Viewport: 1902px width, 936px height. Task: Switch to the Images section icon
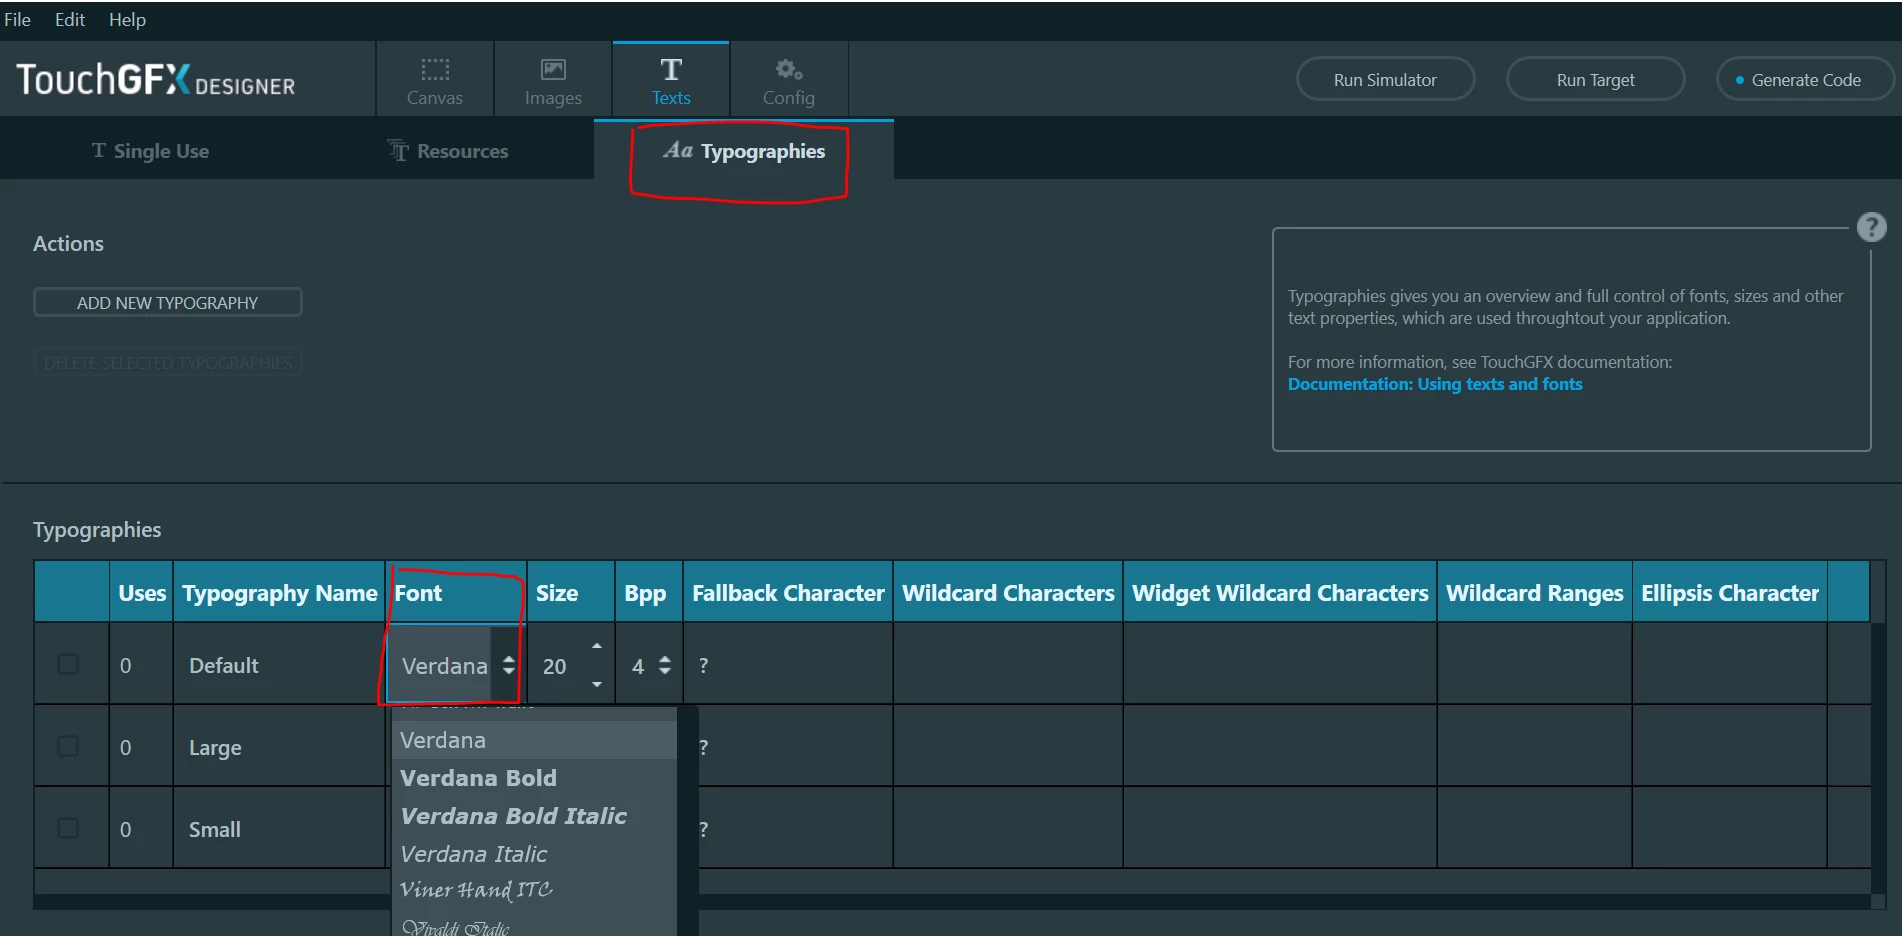[x=553, y=69]
